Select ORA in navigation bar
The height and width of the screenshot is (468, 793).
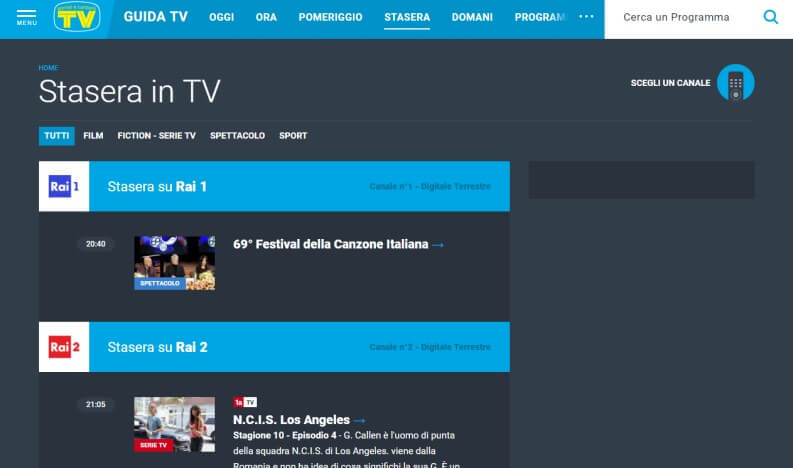pyautogui.click(x=266, y=17)
